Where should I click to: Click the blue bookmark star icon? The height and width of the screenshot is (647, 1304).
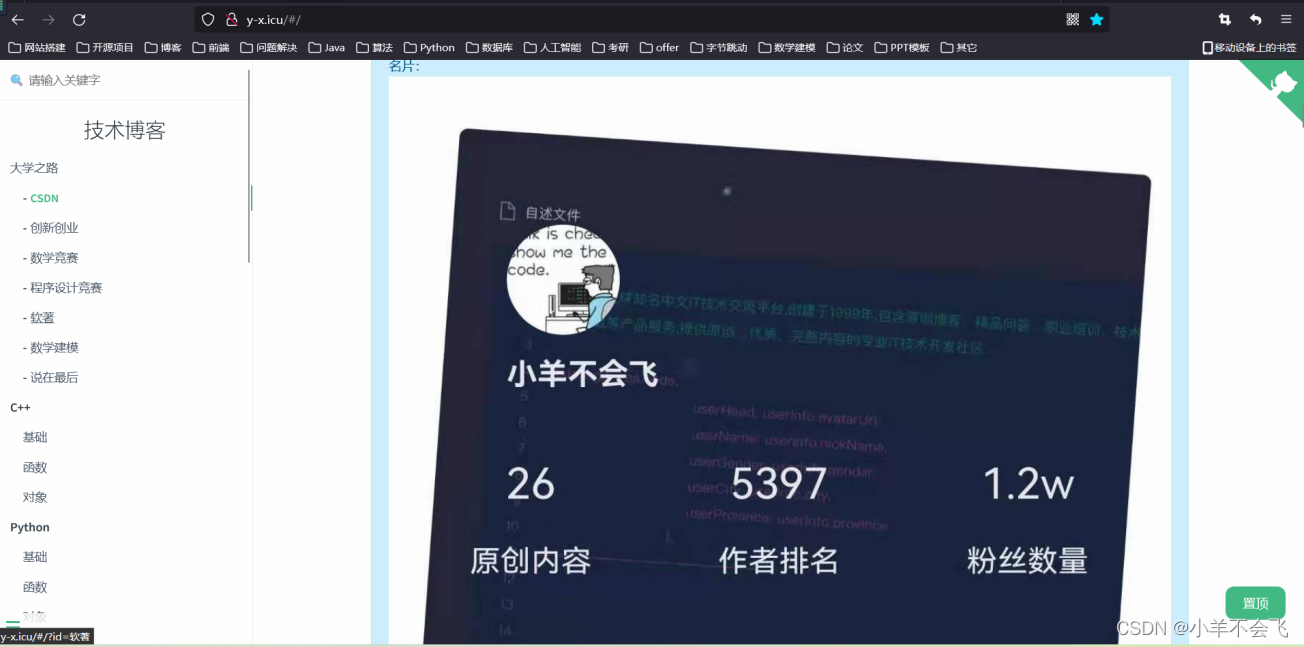[x=1097, y=19]
